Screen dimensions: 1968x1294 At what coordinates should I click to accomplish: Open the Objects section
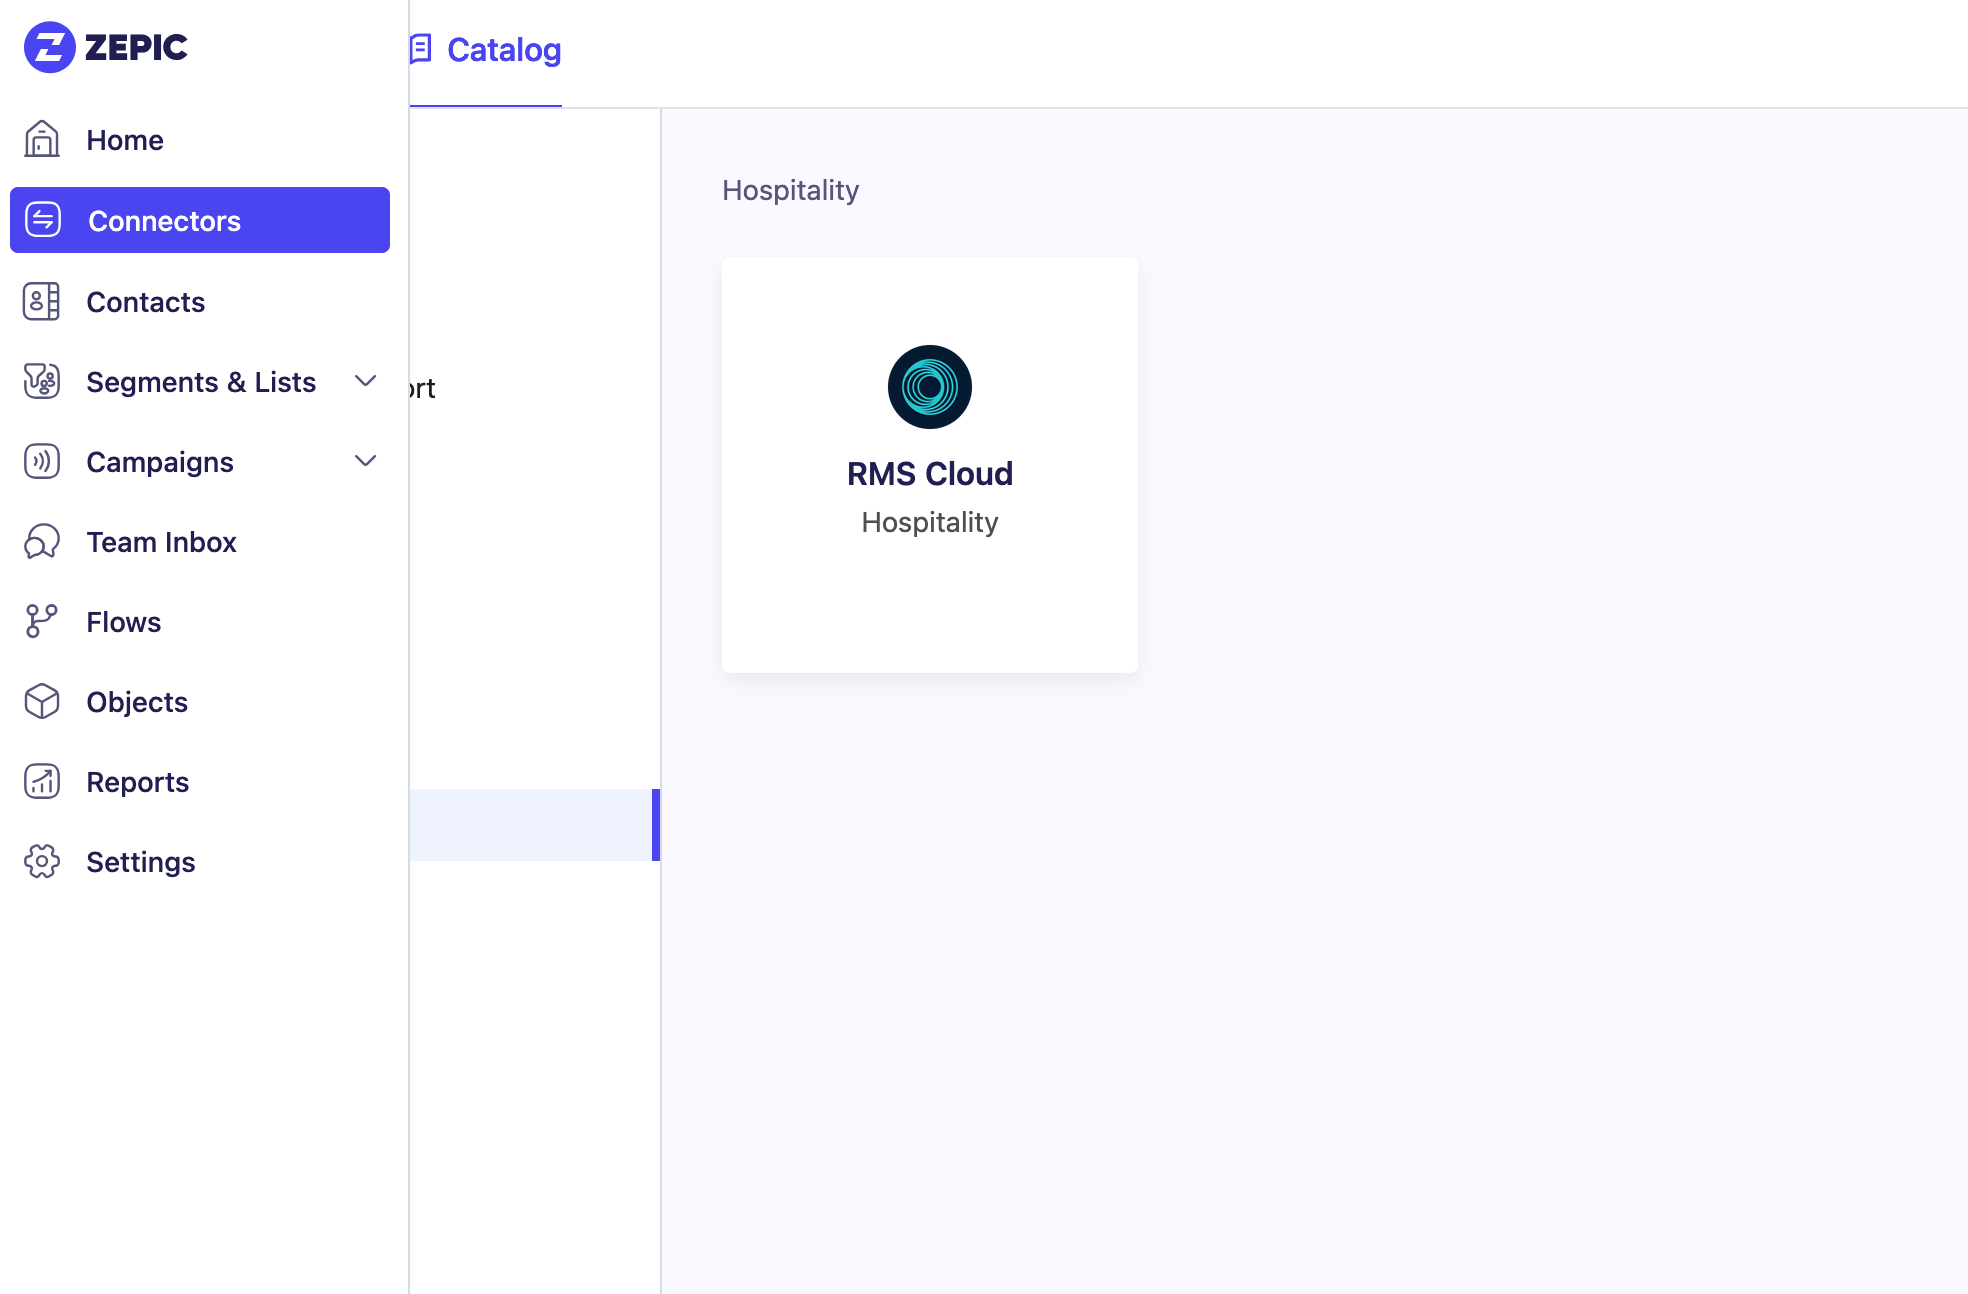[x=137, y=702]
